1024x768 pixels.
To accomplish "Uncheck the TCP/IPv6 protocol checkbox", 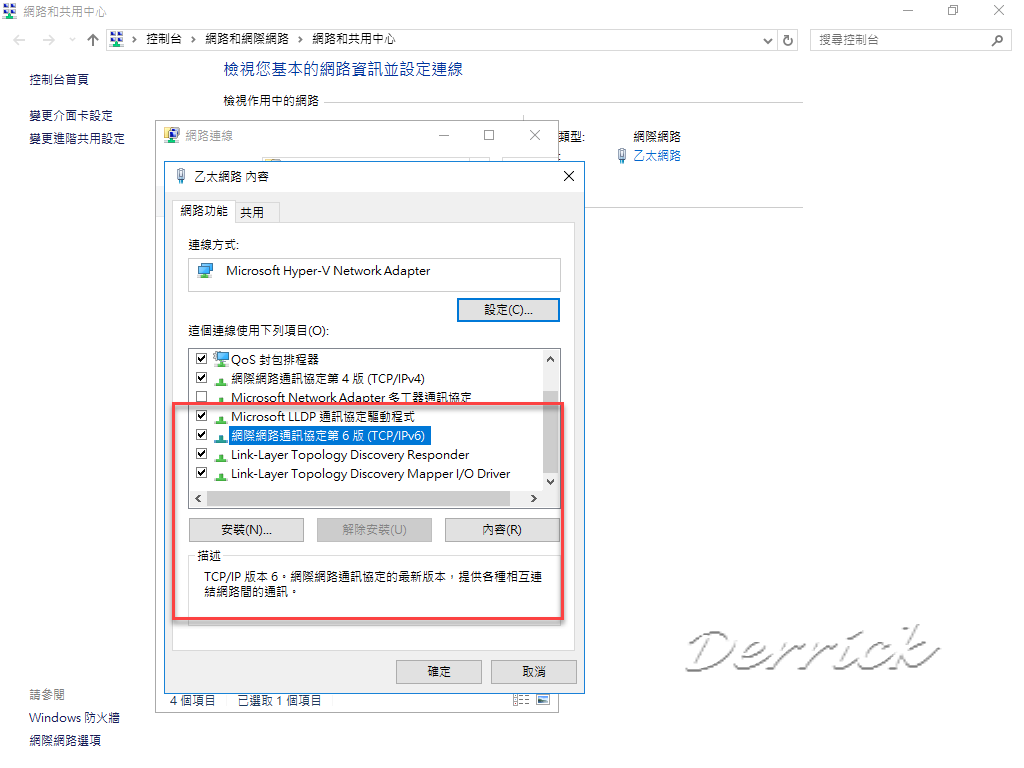I will pyautogui.click(x=201, y=434).
